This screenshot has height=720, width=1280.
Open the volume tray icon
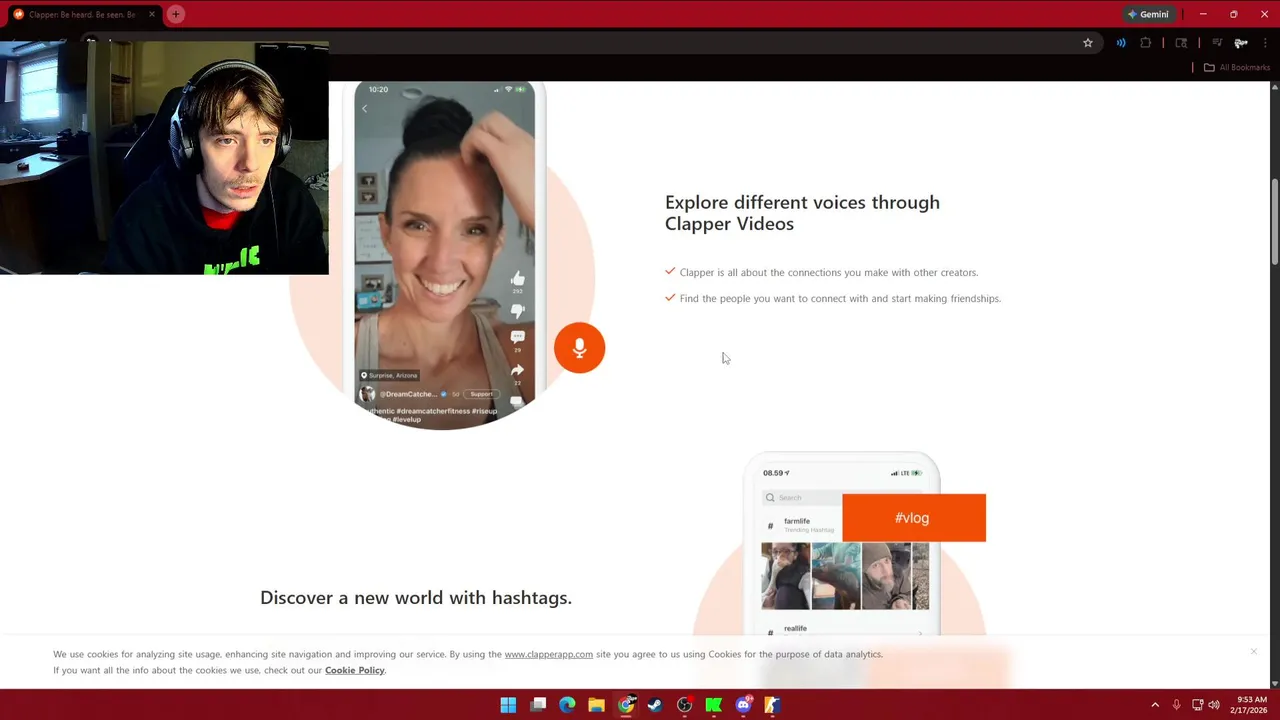[1213, 705]
